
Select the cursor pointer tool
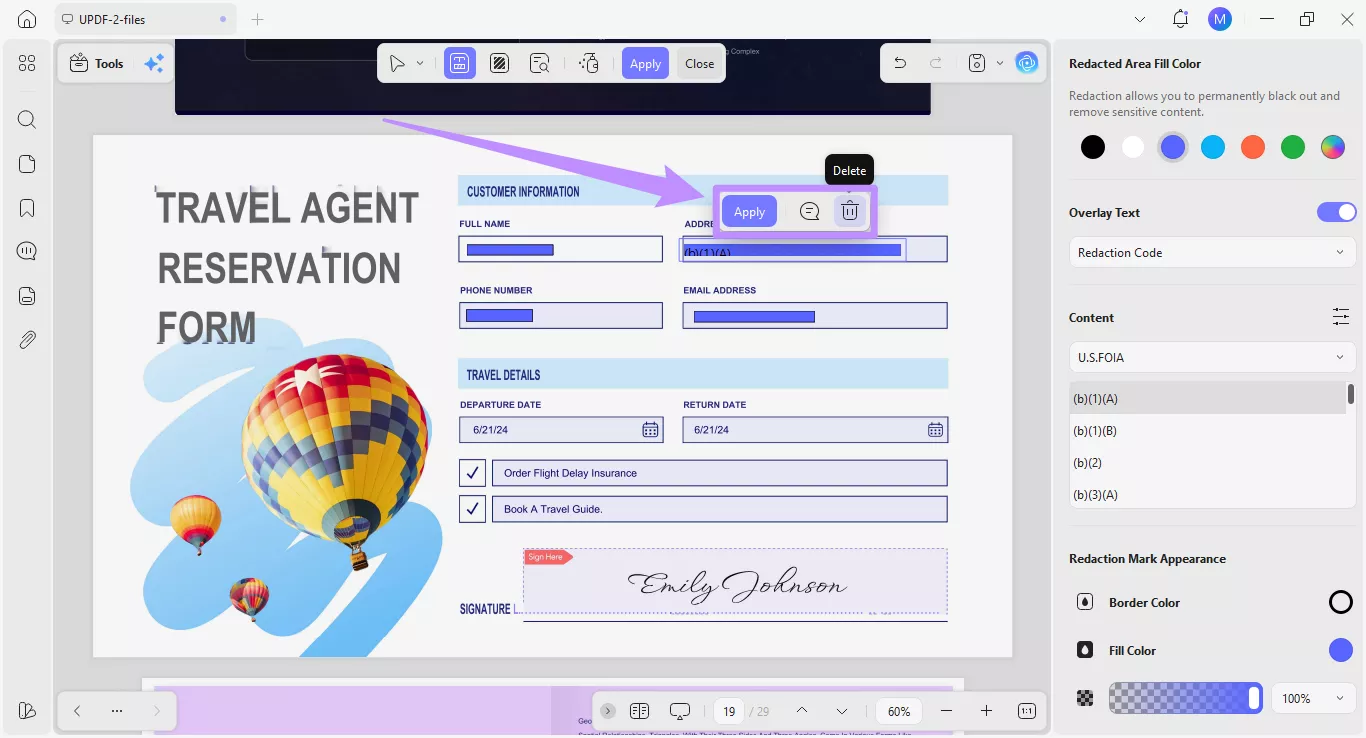[x=398, y=64]
